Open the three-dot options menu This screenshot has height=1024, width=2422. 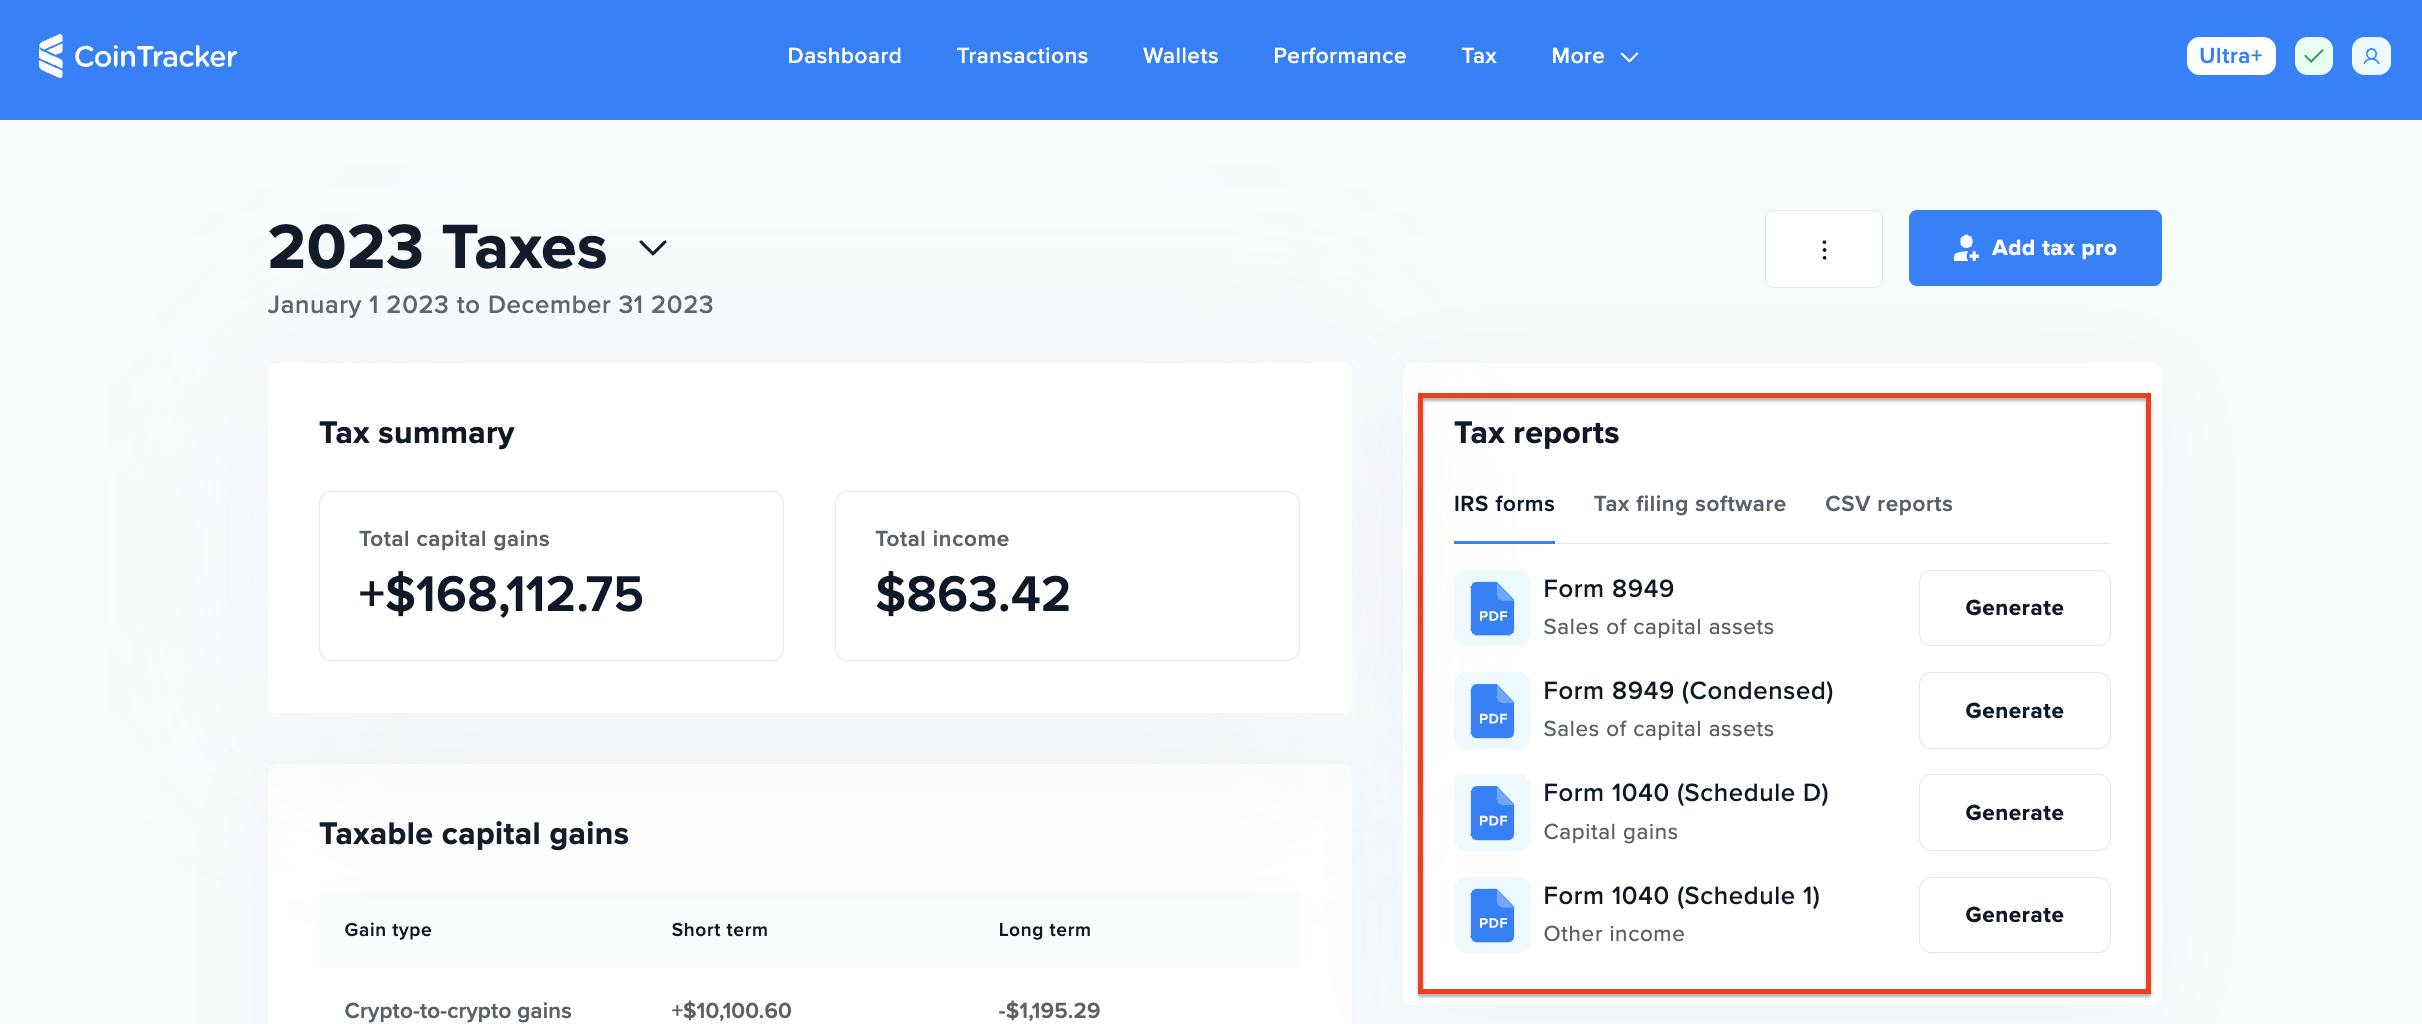click(1823, 249)
